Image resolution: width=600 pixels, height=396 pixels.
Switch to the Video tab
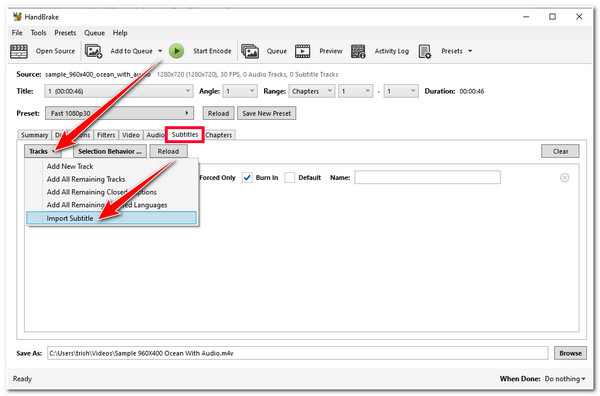[130, 135]
